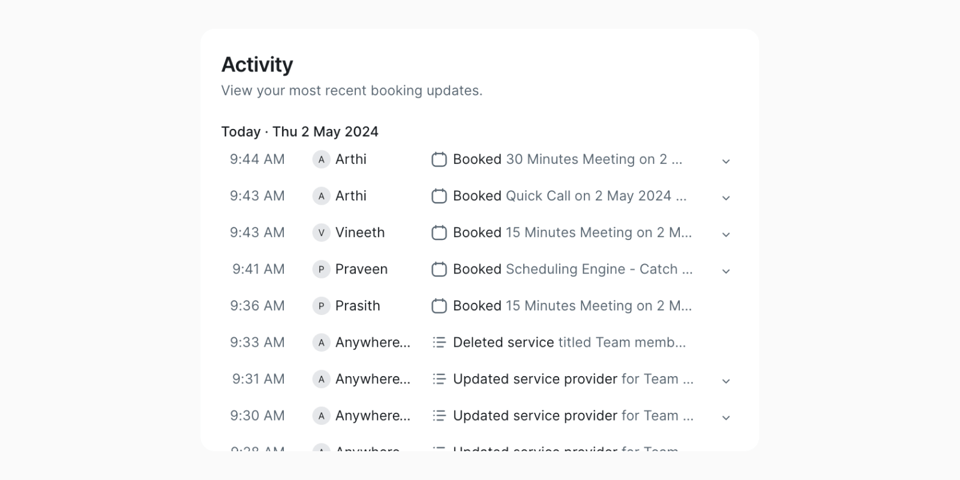Click the A avatar in the 9:31 AM row
The height and width of the screenshot is (480, 960).
321,379
